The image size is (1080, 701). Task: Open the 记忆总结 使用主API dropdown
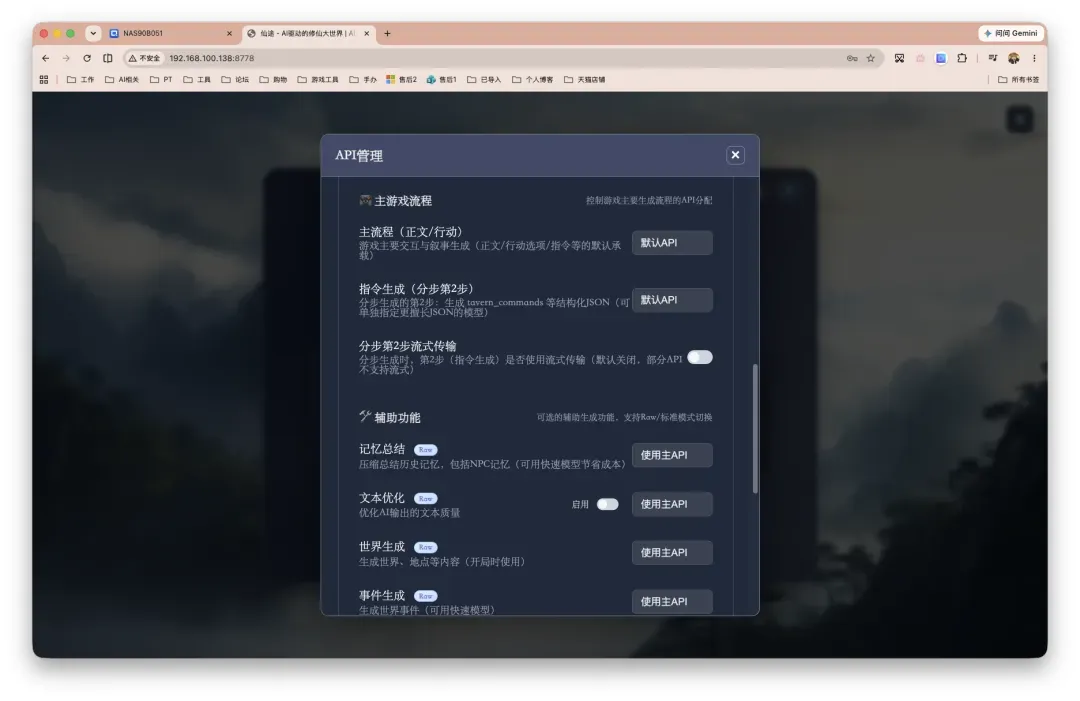coord(672,454)
